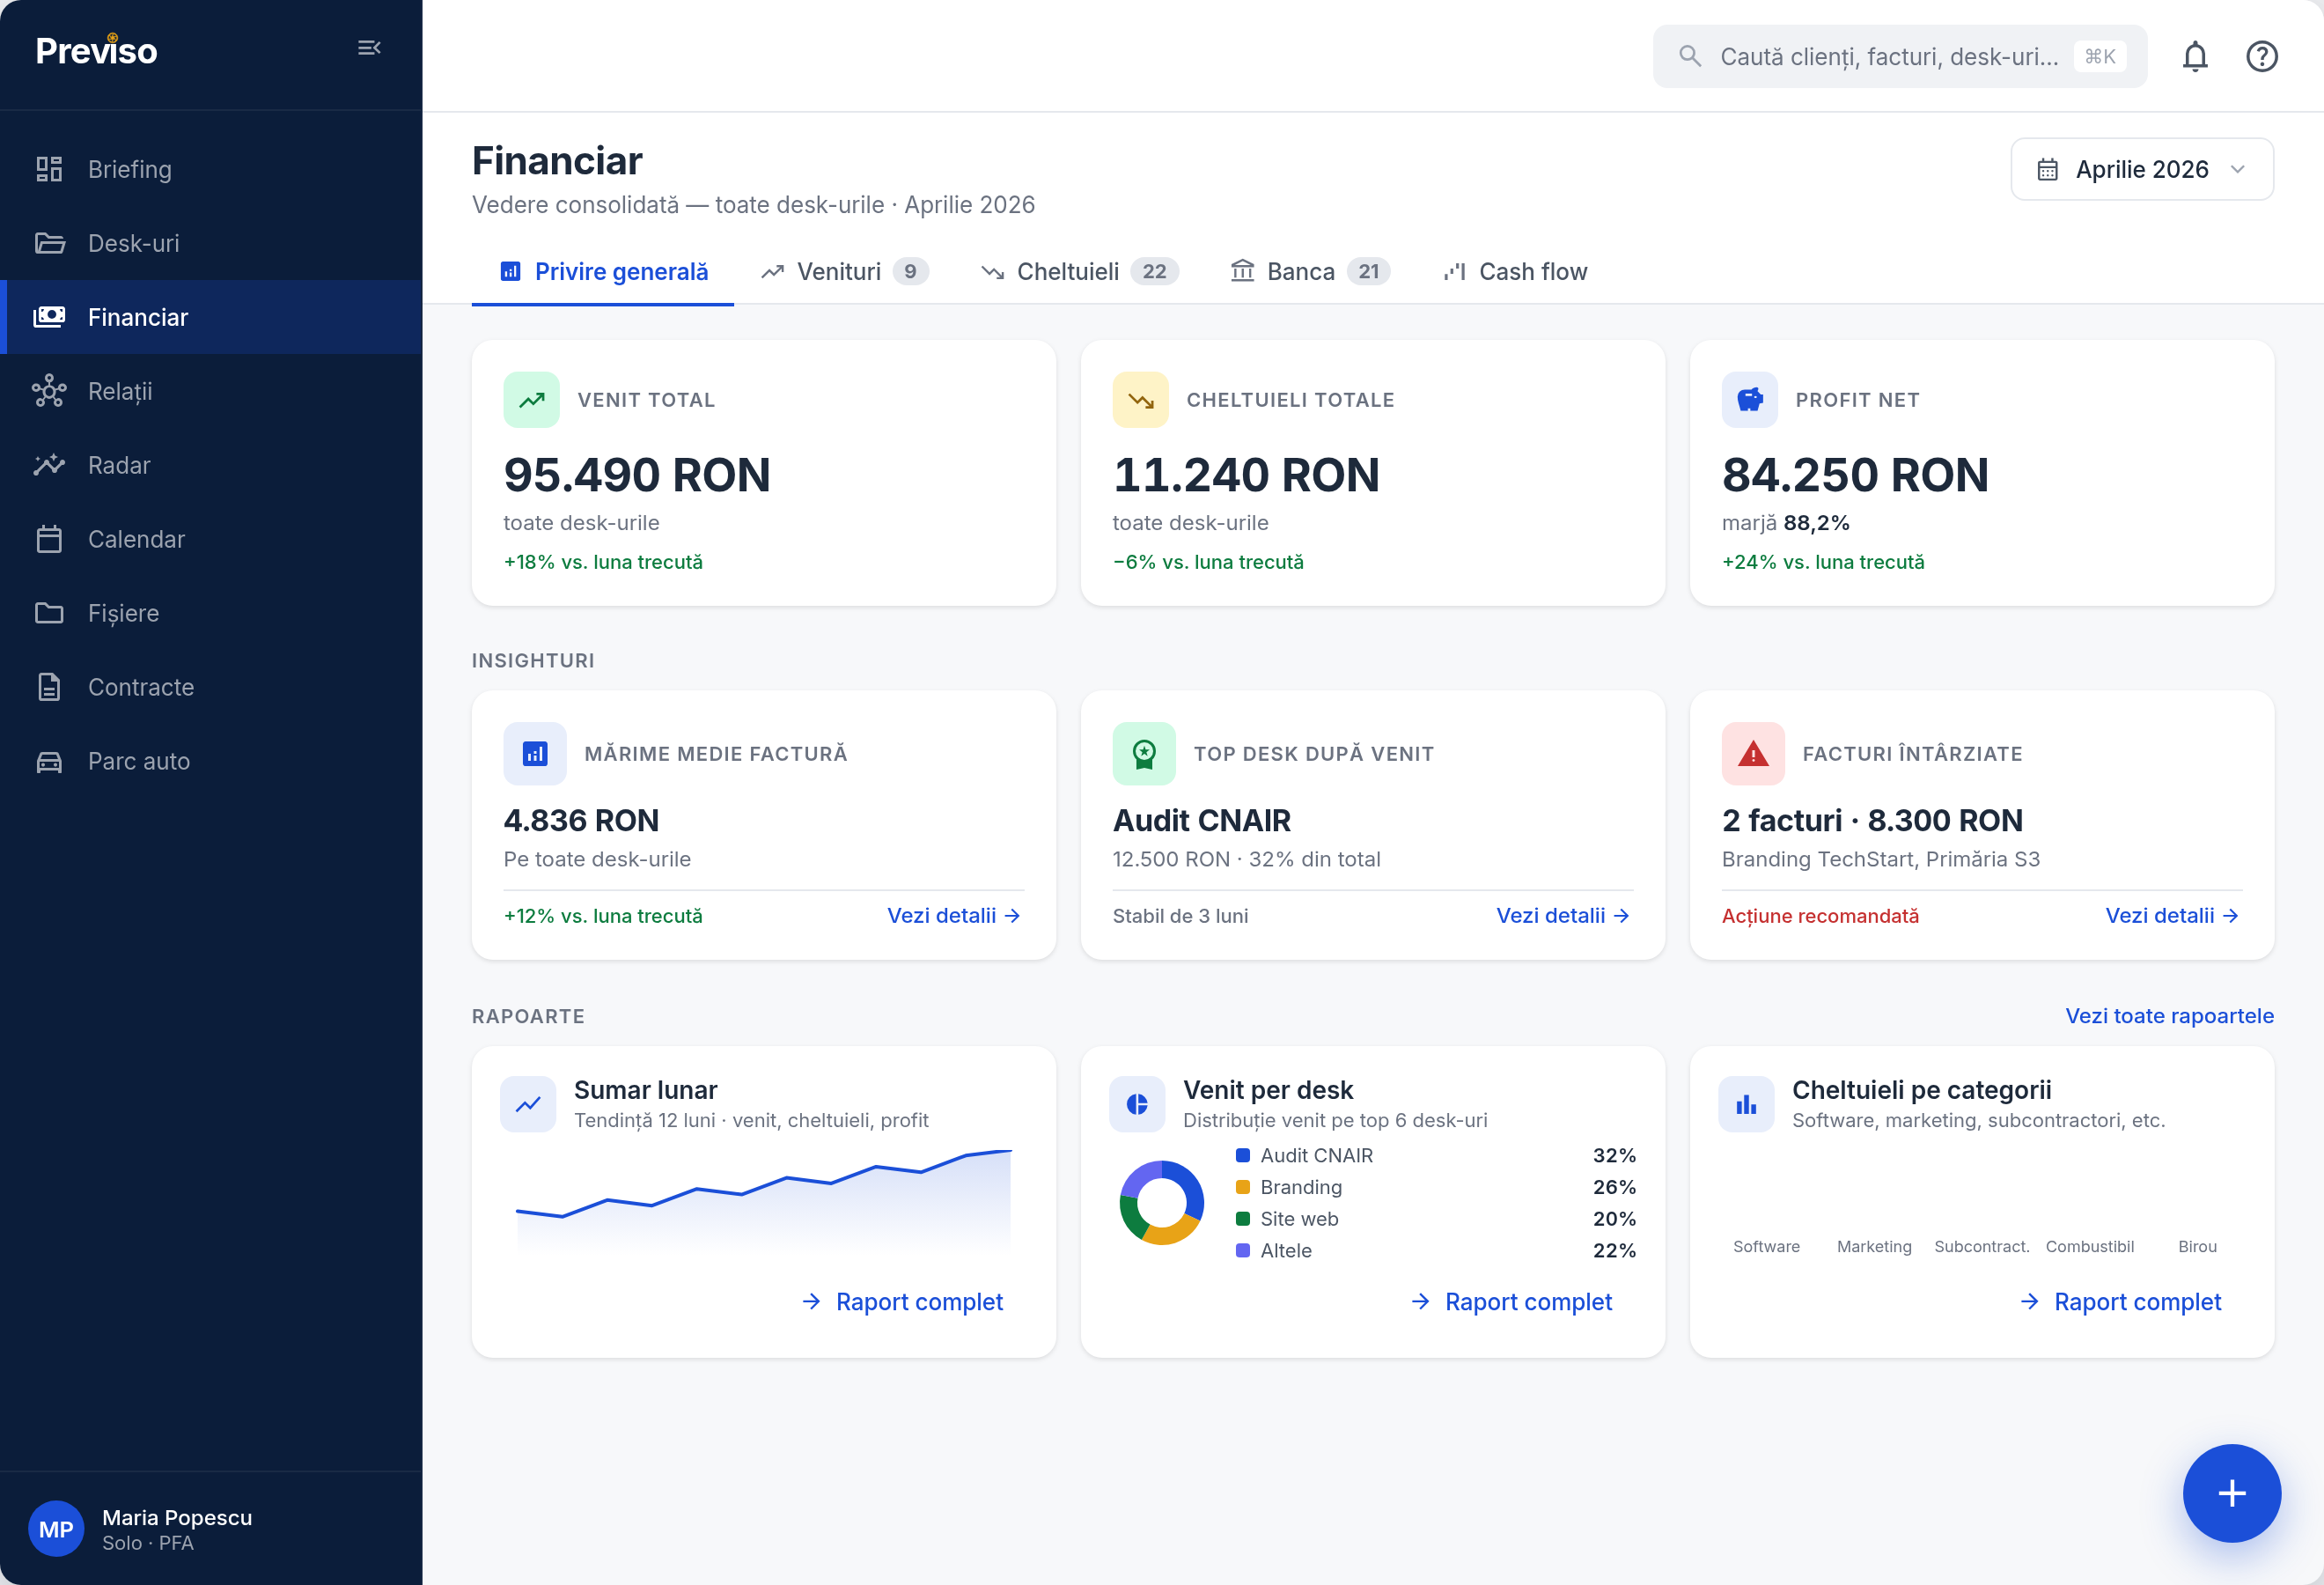Click the Cheltuieli pe categorii bar chart icon
This screenshot has width=2324, height=1585.
[x=1746, y=1104]
